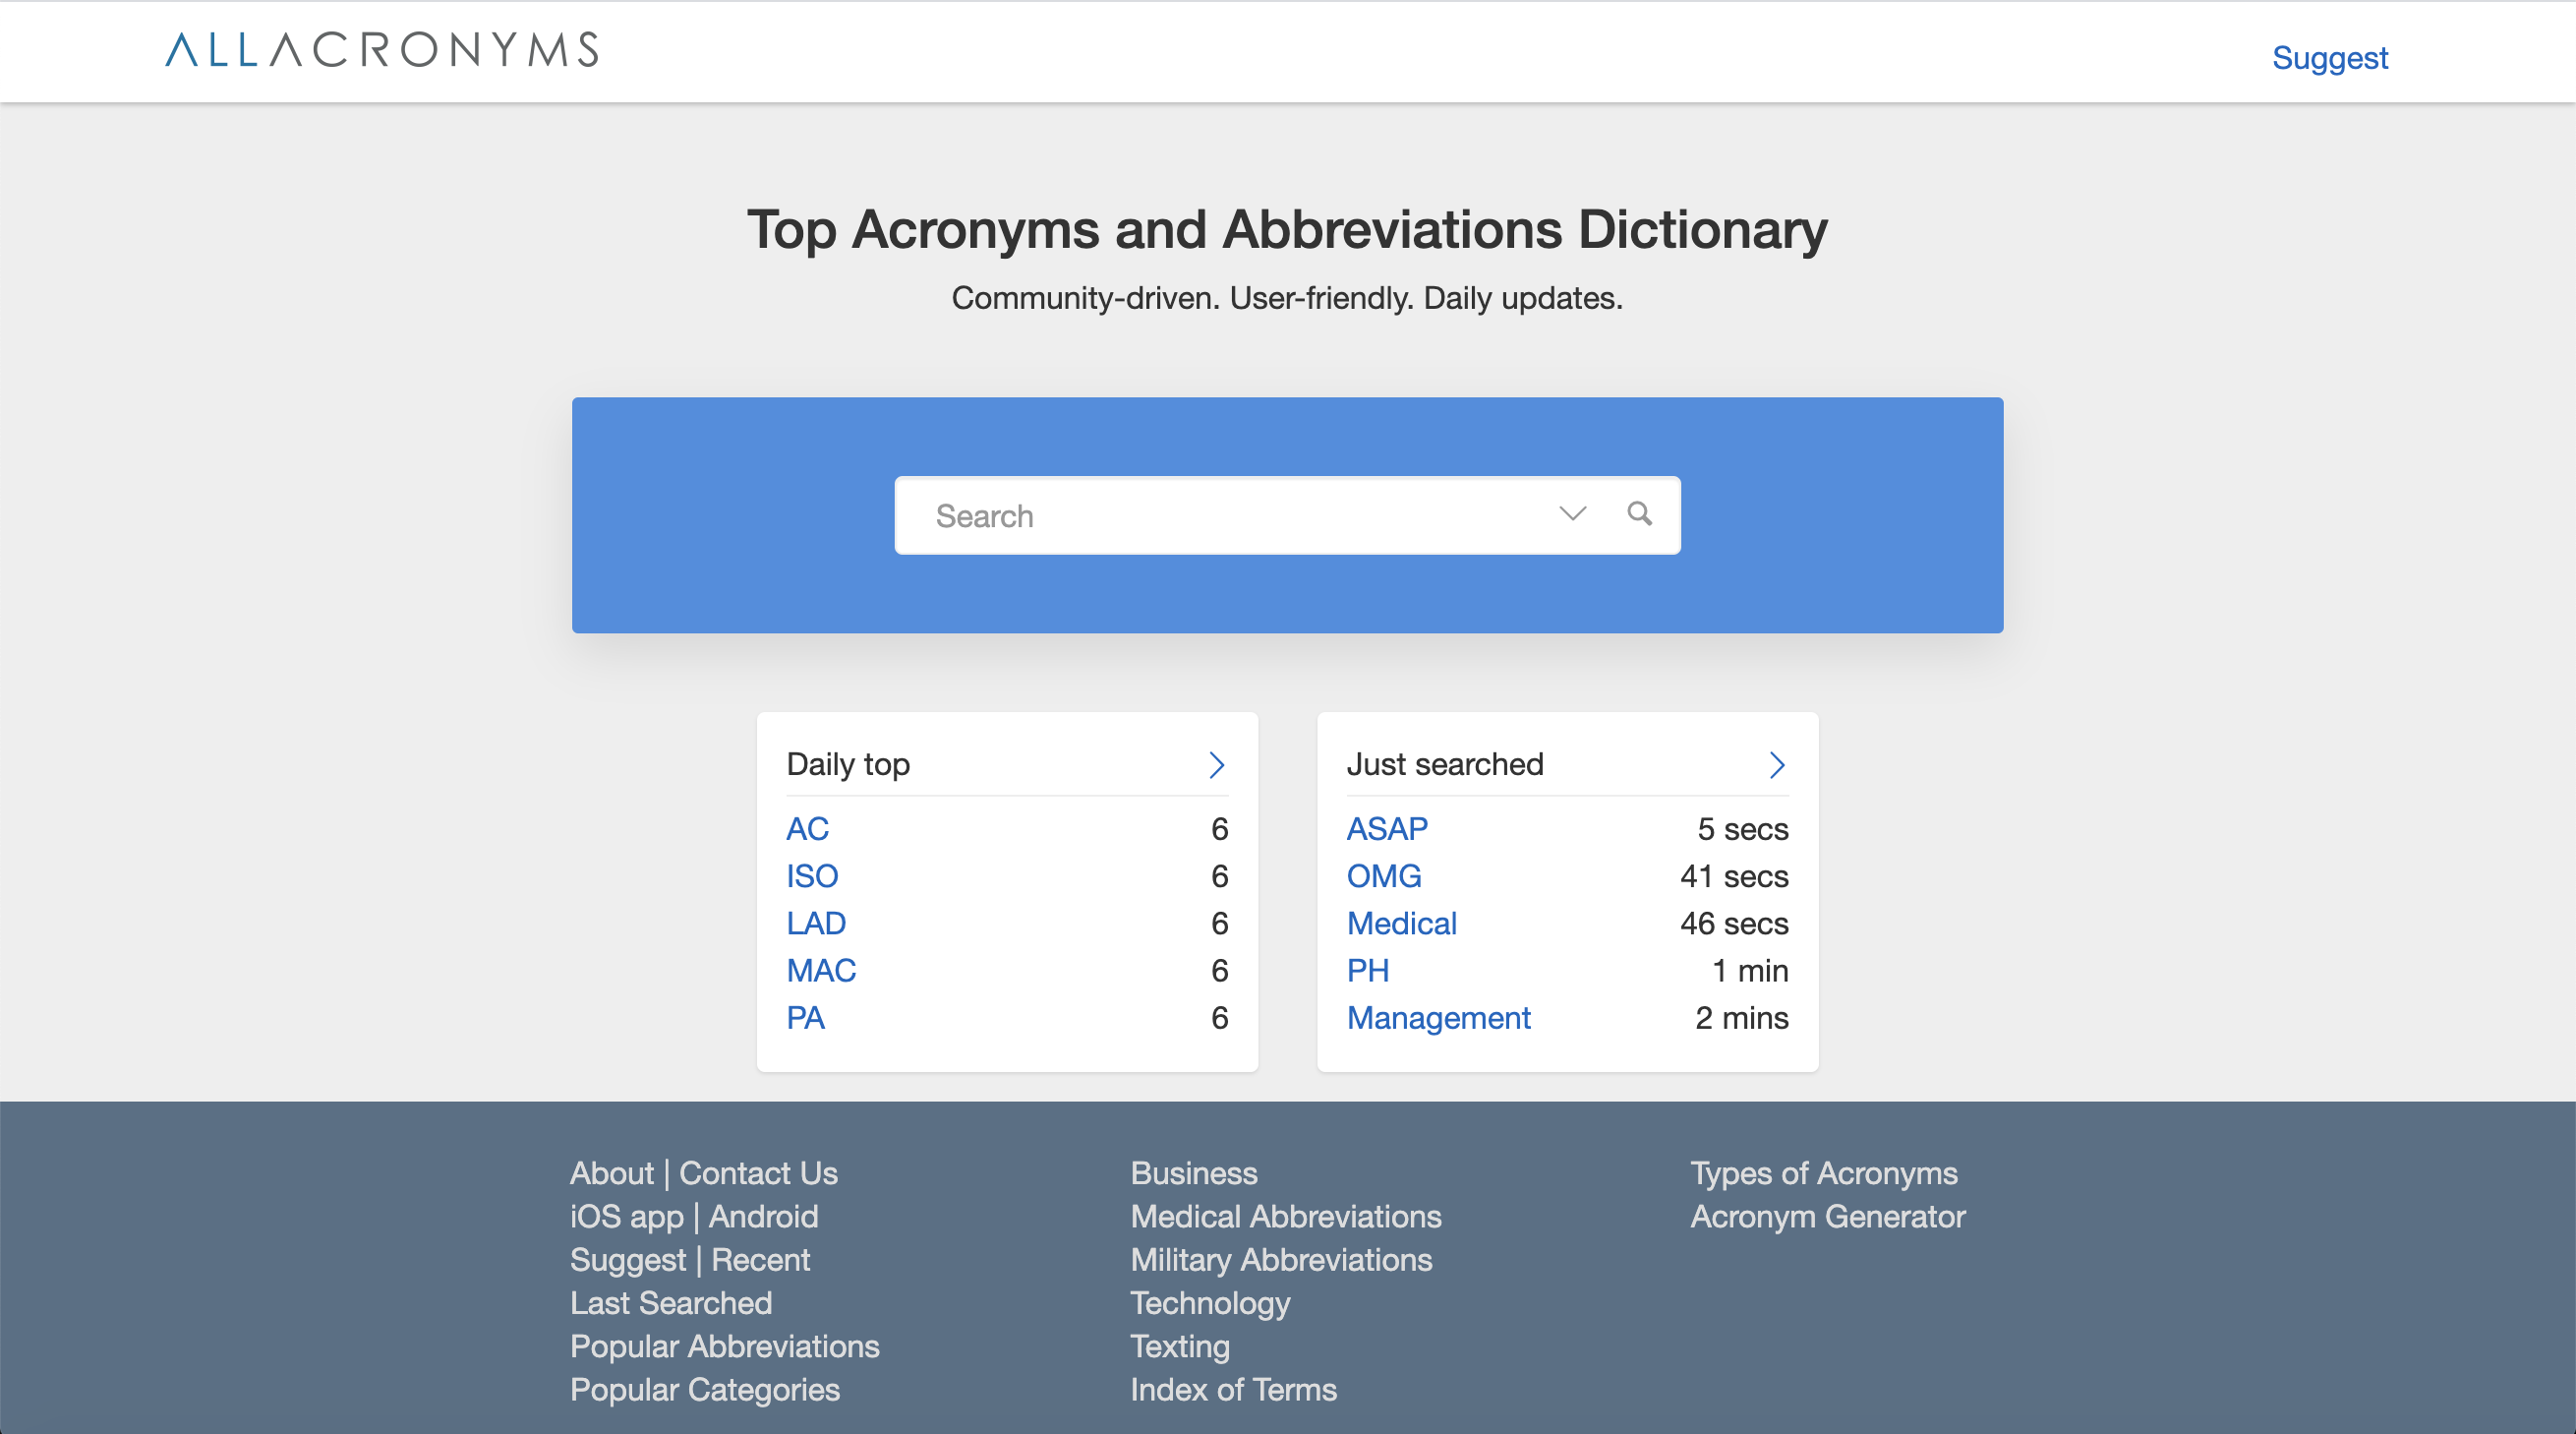This screenshot has height=1434, width=2576.
Task: Click the Search input field
Action: (1200, 515)
